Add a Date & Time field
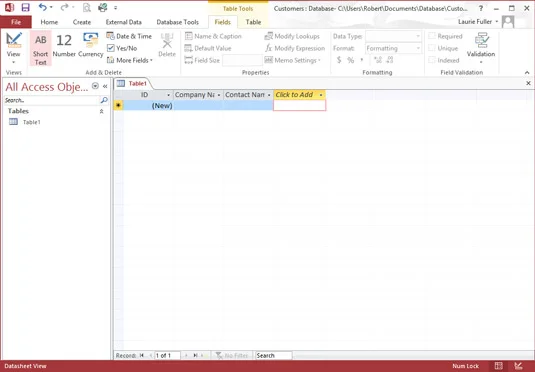Screen dimensions: 535x372 (x=129, y=36)
